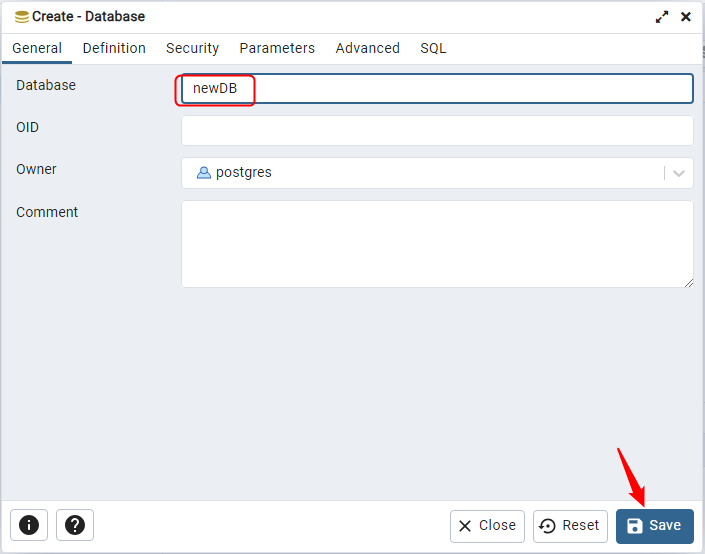
Task: Click the Close button
Action: 487,526
